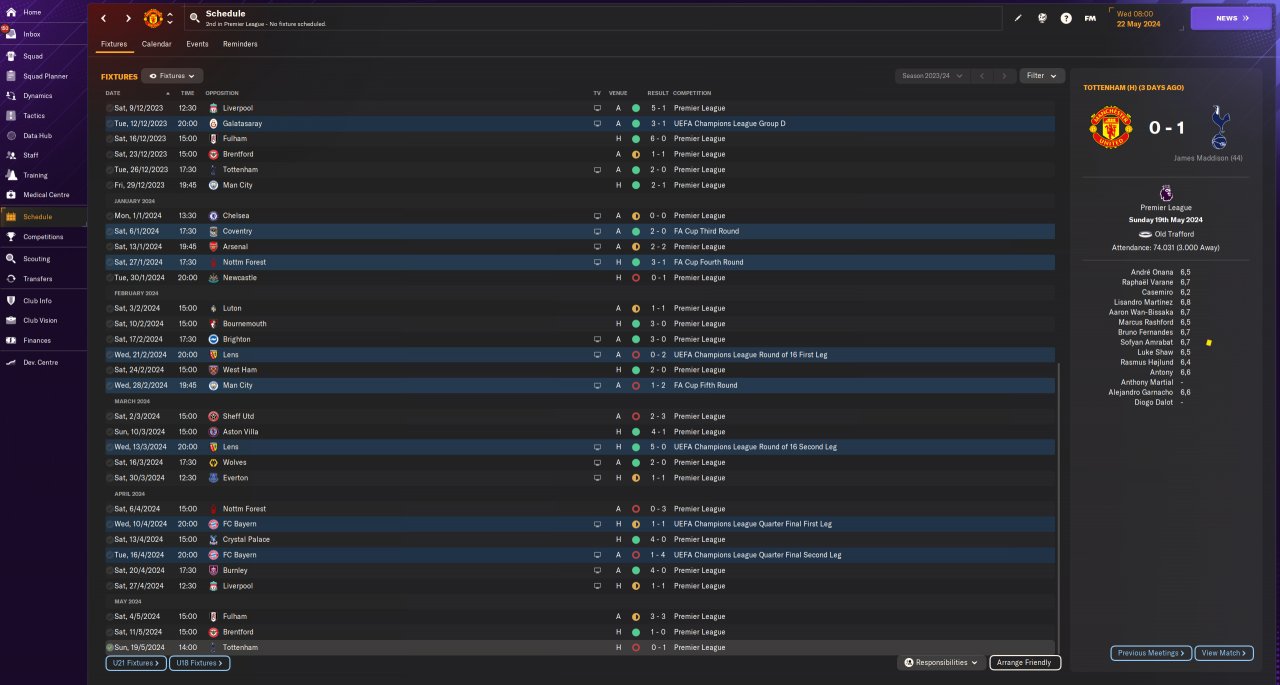
Task: Click the search magnifier icon
Action: tap(194, 18)
